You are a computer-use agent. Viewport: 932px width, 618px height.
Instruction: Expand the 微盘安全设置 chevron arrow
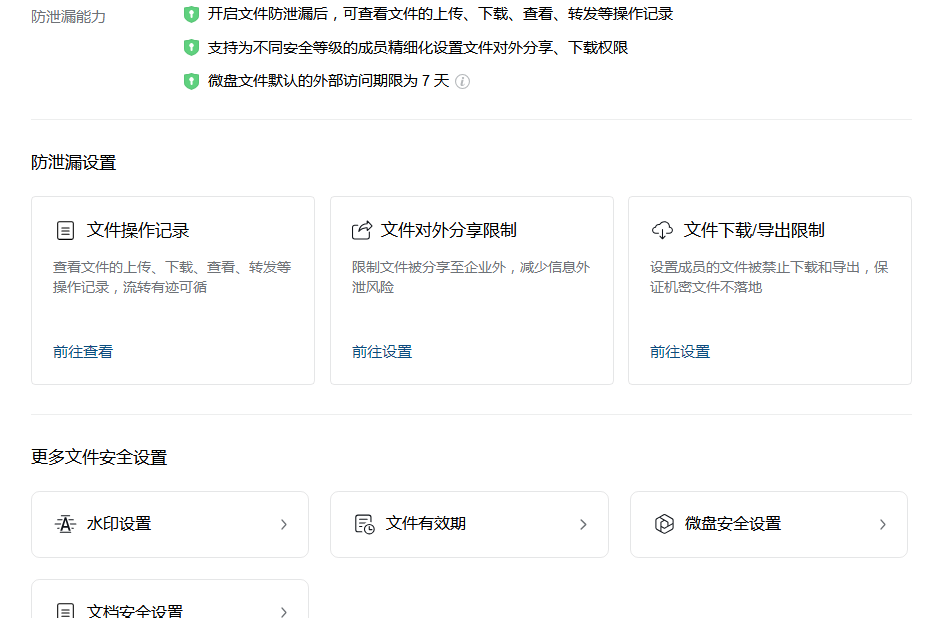(883, 524)
